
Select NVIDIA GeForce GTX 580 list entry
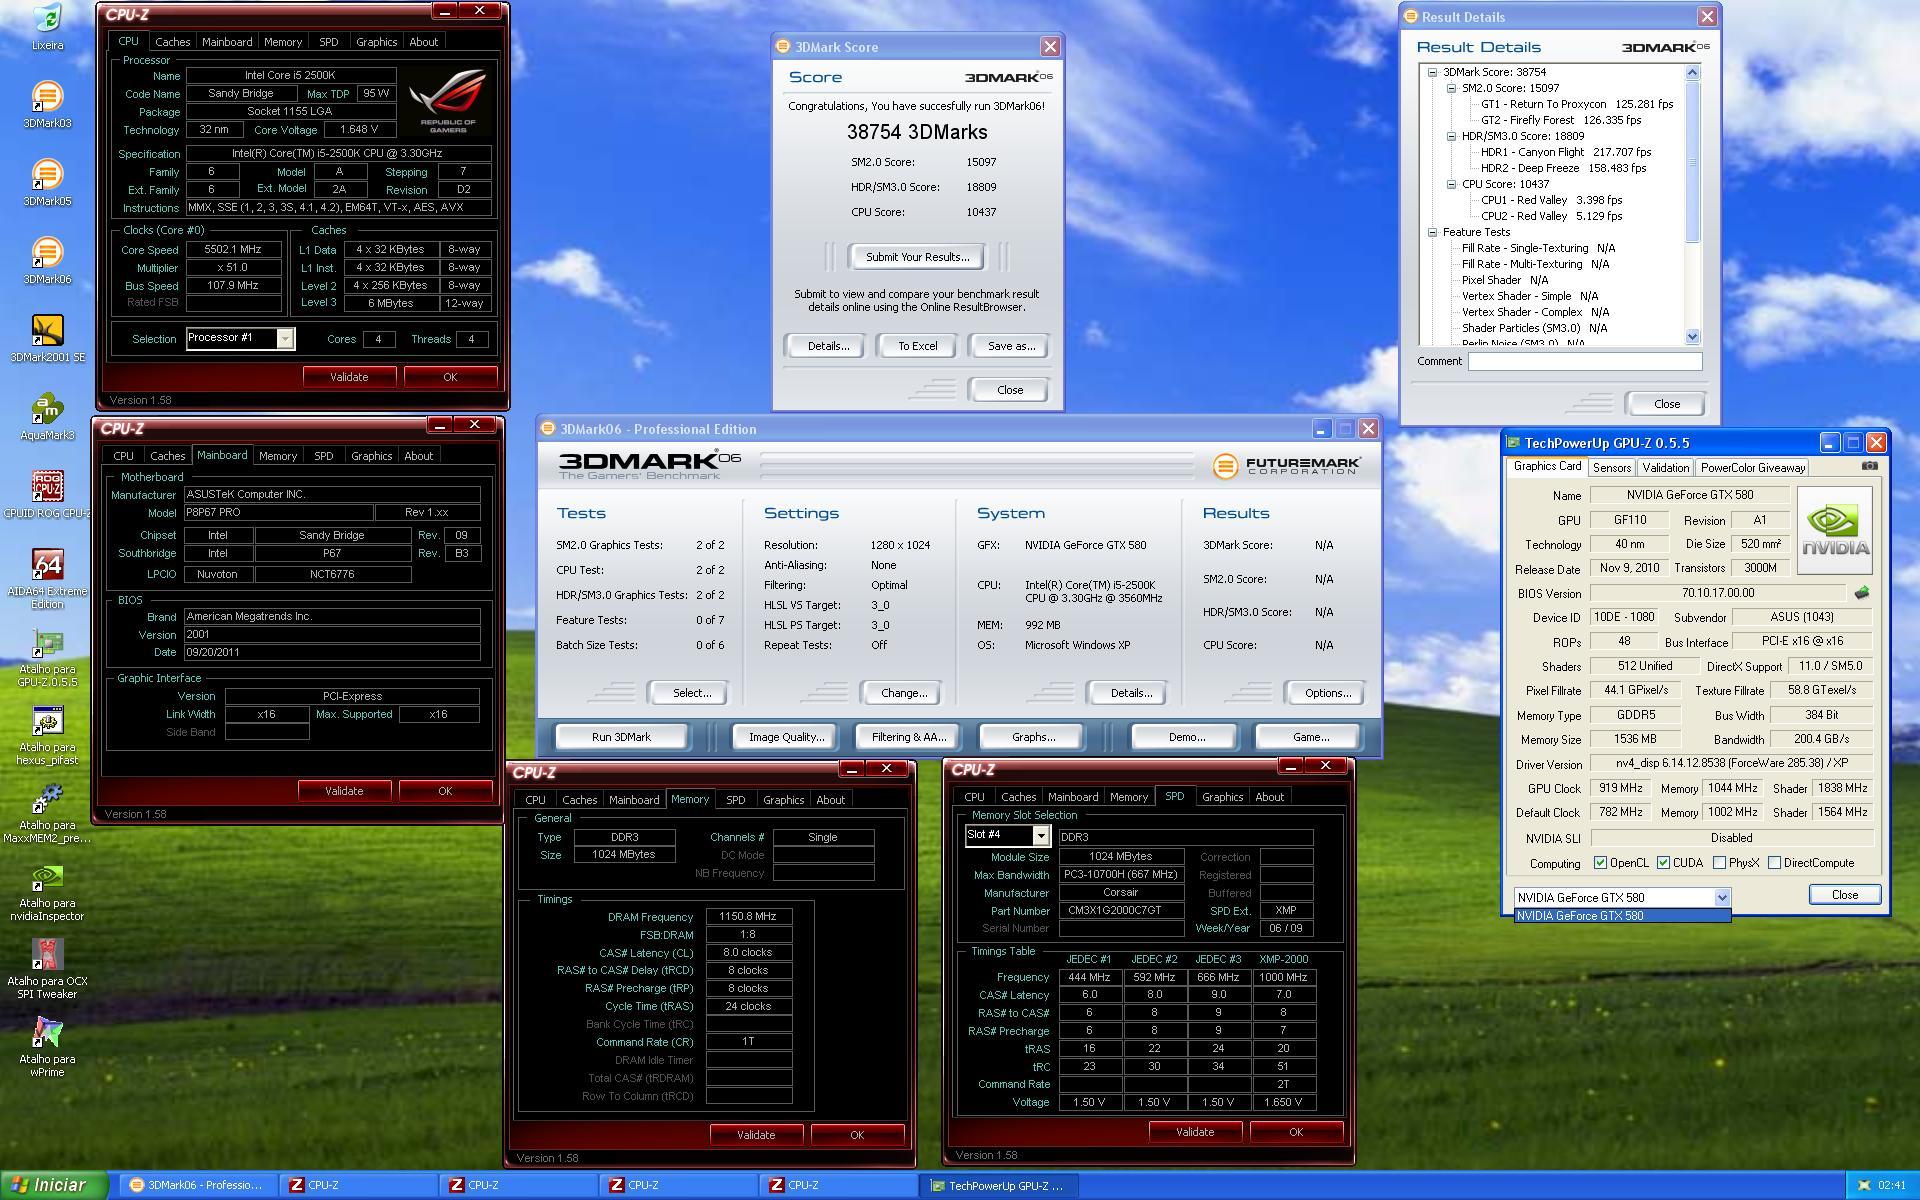(x=1622, y=916)
